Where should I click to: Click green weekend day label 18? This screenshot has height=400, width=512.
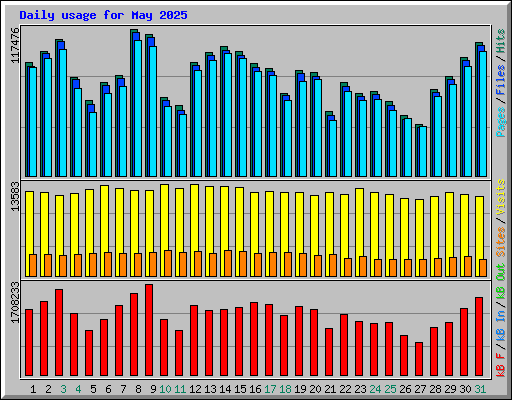[285, 389]
